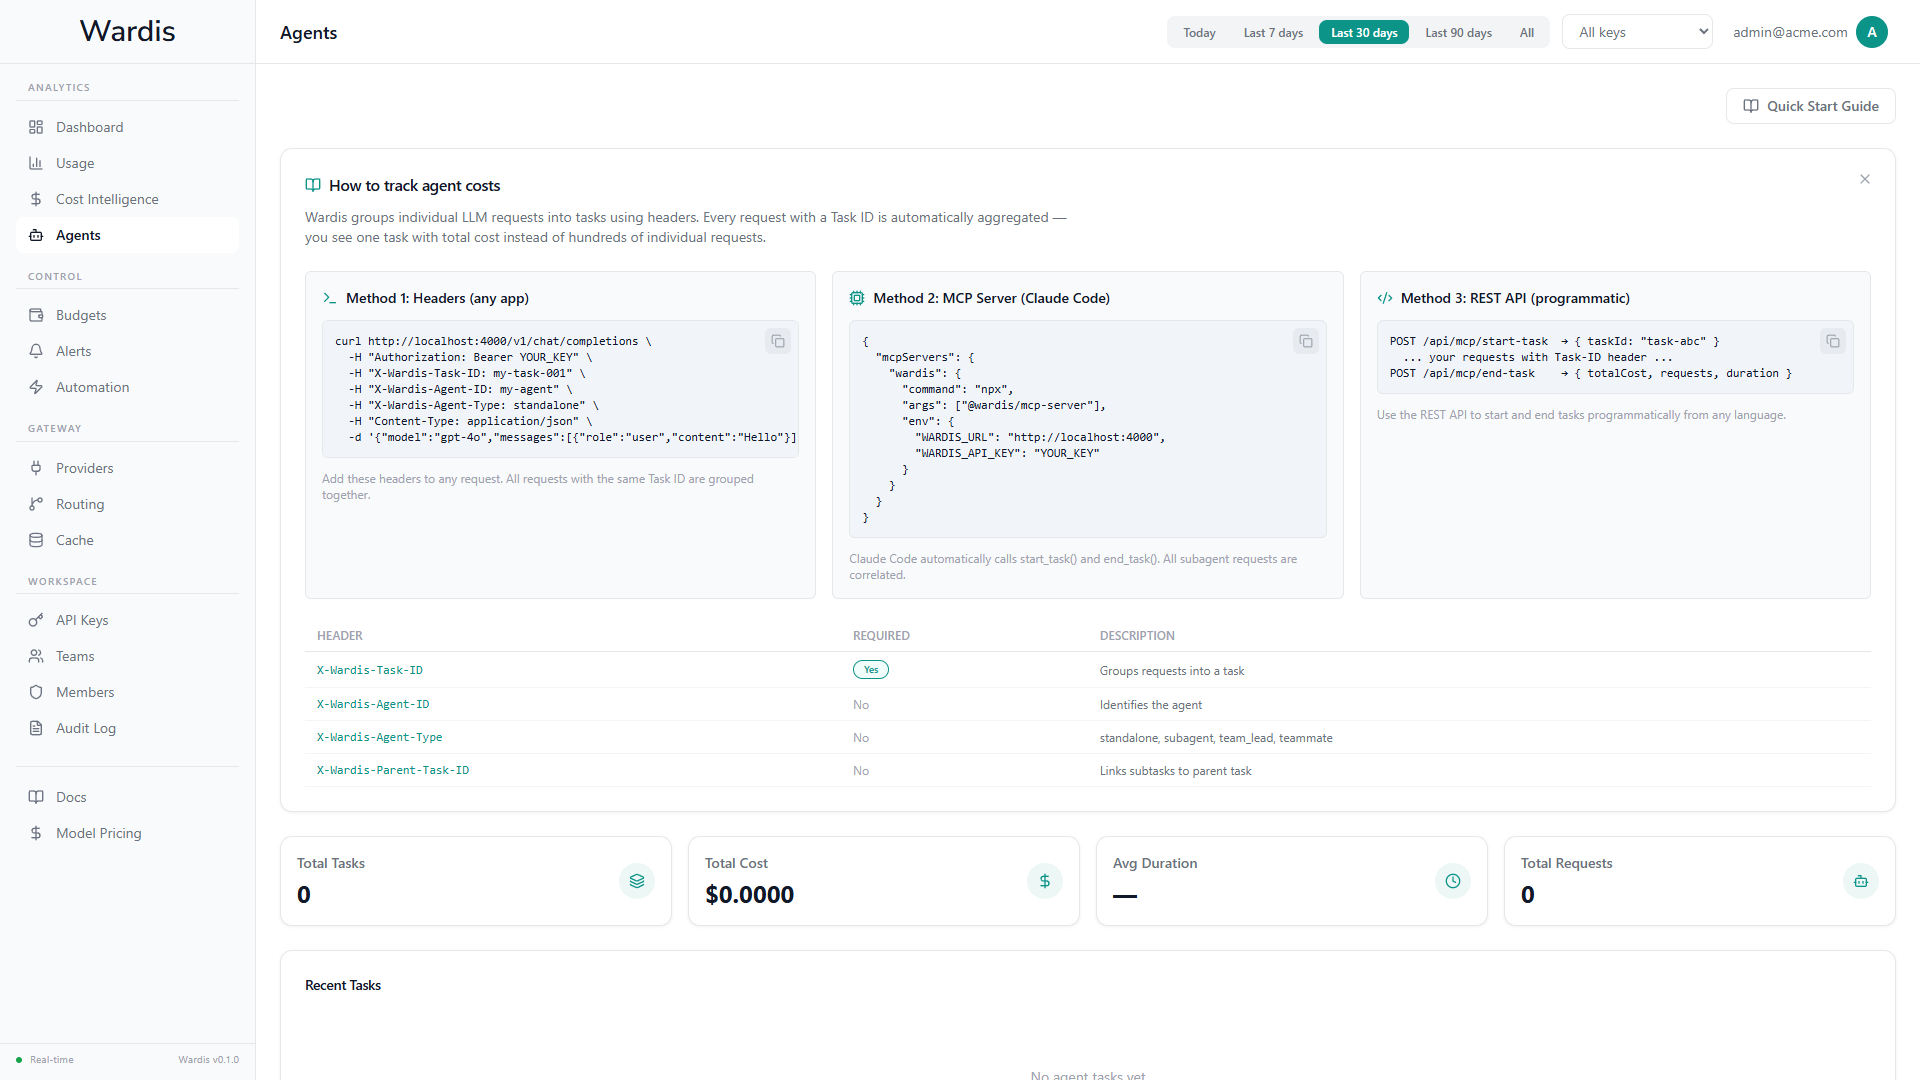Click the Real-time status indicator
Screen dimensions: 1920x1080
45,1060
